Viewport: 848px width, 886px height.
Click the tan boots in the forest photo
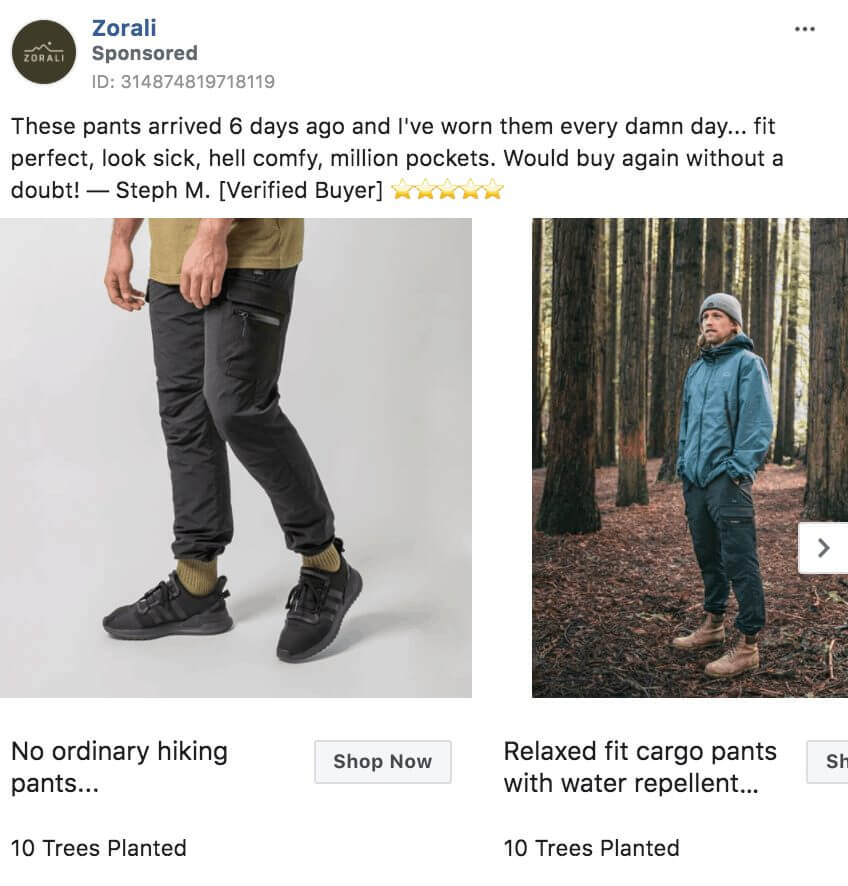[x=700, y=632]
